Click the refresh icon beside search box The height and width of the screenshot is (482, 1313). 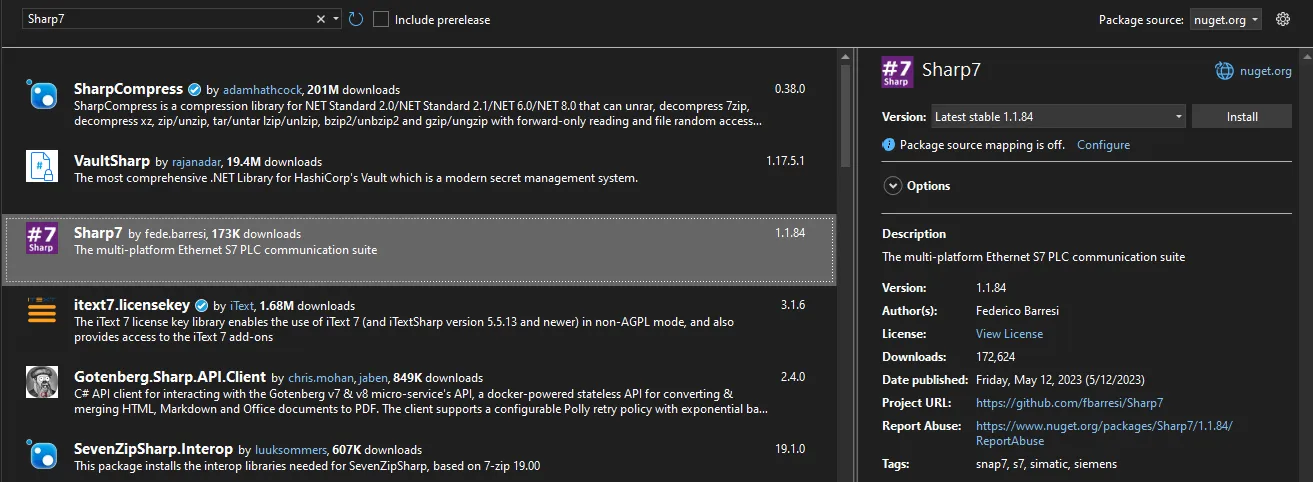coord(356,19)
